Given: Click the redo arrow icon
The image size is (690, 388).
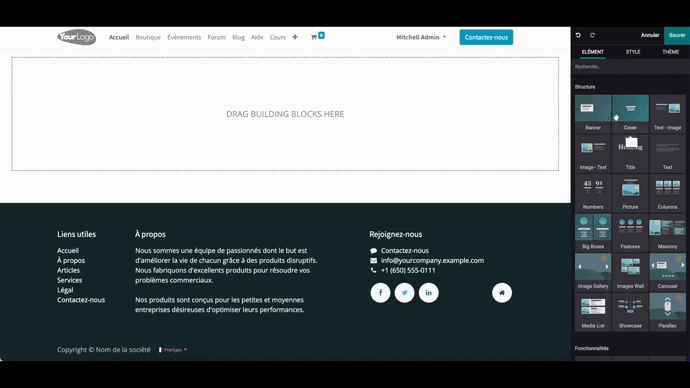Looking at the screenshot, I should pos(592,35).
